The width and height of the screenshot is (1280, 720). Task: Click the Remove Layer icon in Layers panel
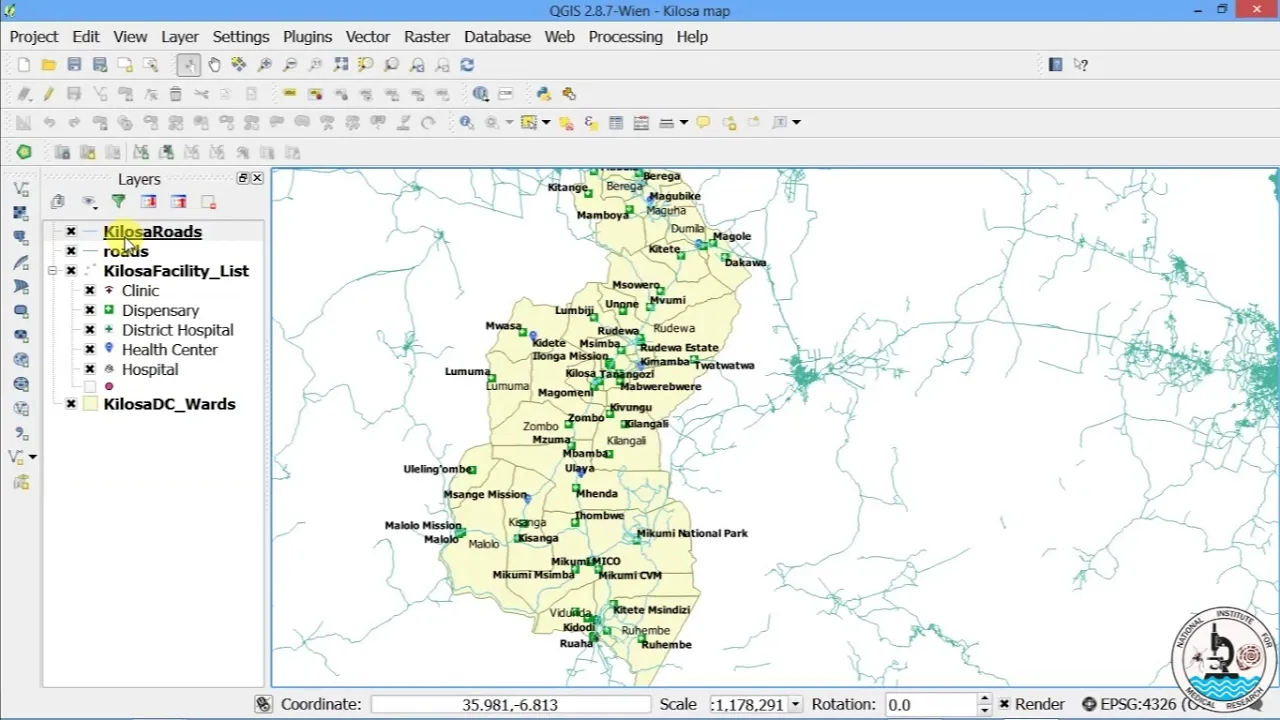coord(208,202)
